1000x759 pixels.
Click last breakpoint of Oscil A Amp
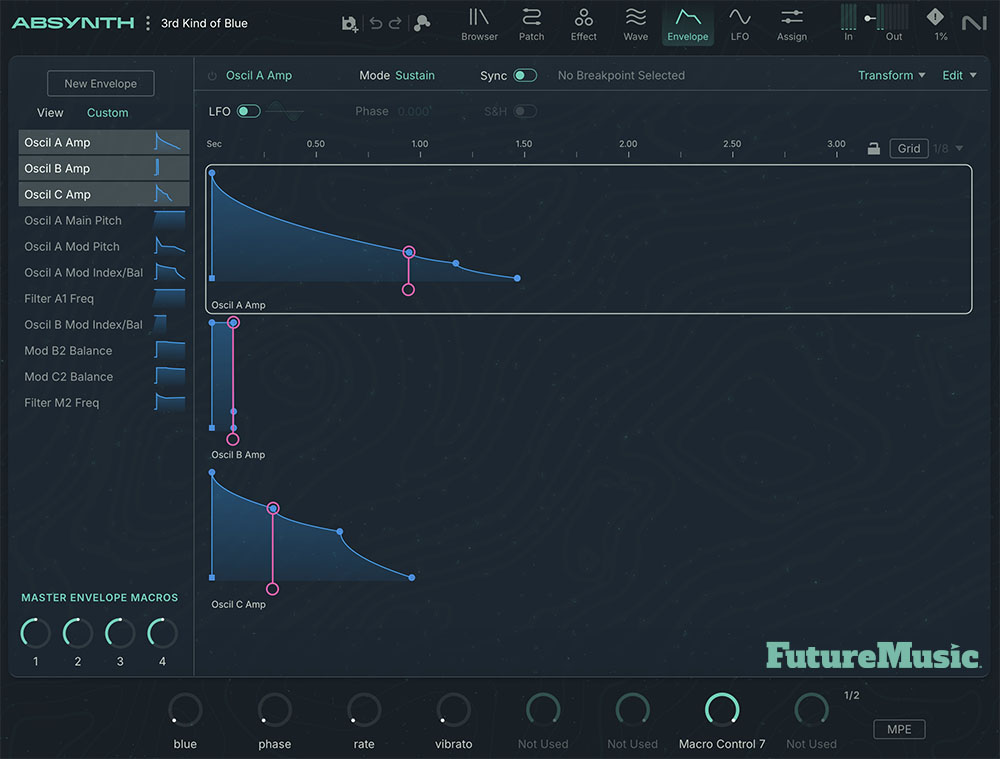(x=517, y=278)
